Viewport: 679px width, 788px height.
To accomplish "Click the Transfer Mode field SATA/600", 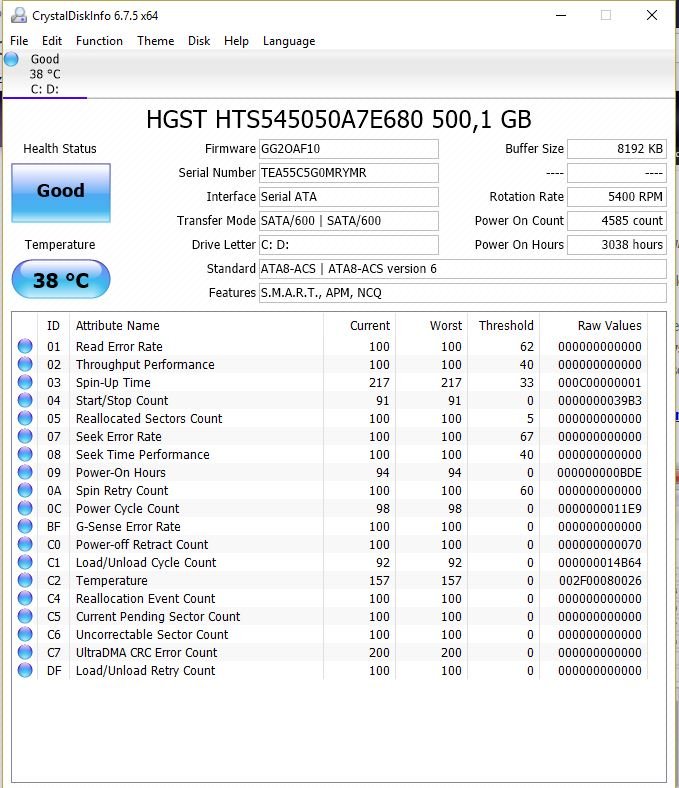I will (x=349, y=221).
